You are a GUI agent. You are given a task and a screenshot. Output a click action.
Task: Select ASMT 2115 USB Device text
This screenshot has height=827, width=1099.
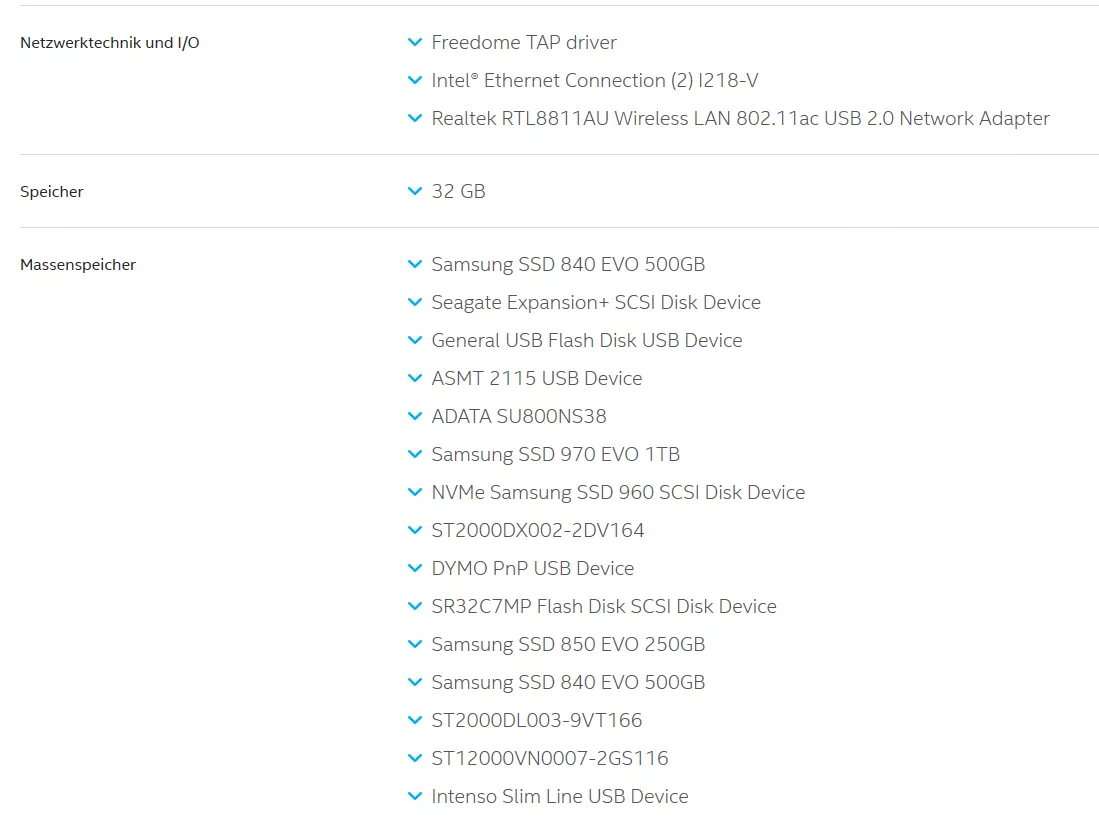(537, 378)
